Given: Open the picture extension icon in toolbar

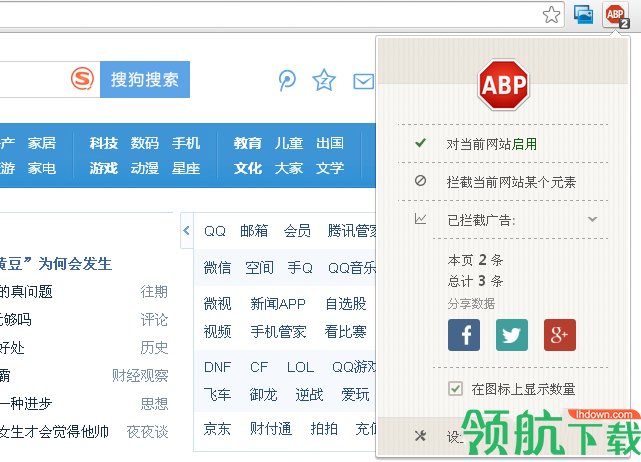Looking at the screenshot, I should point(583,15).
